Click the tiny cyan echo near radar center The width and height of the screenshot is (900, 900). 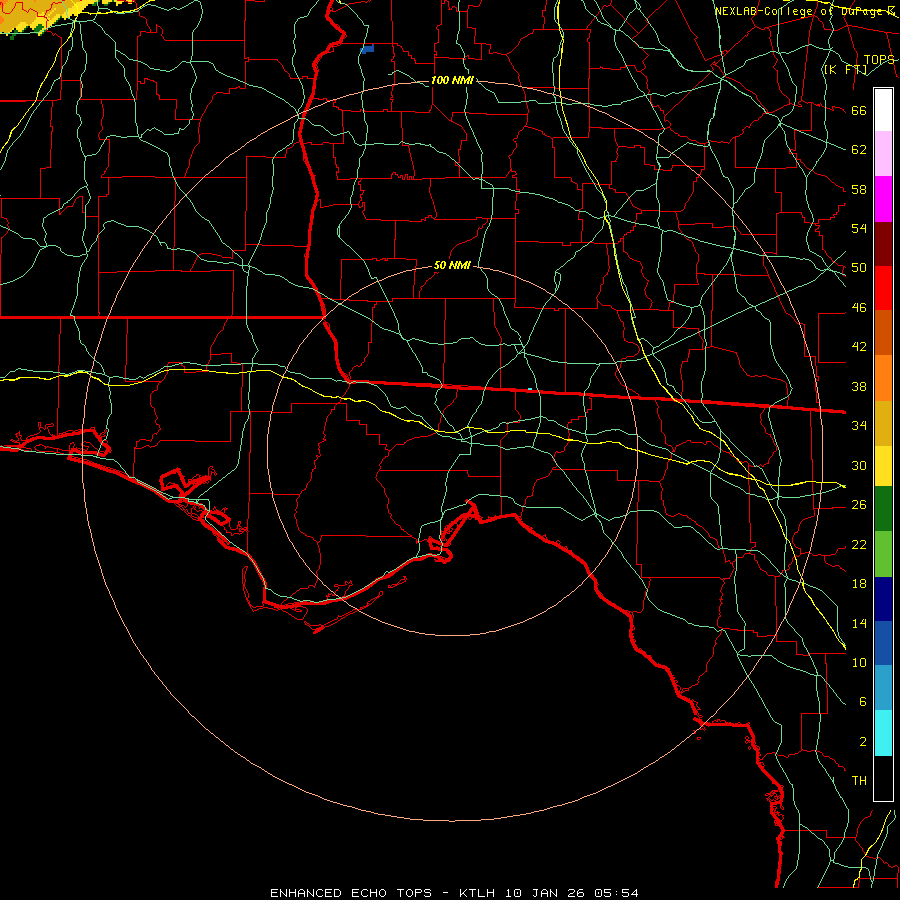pyautogui.click(x=530, y=390)
